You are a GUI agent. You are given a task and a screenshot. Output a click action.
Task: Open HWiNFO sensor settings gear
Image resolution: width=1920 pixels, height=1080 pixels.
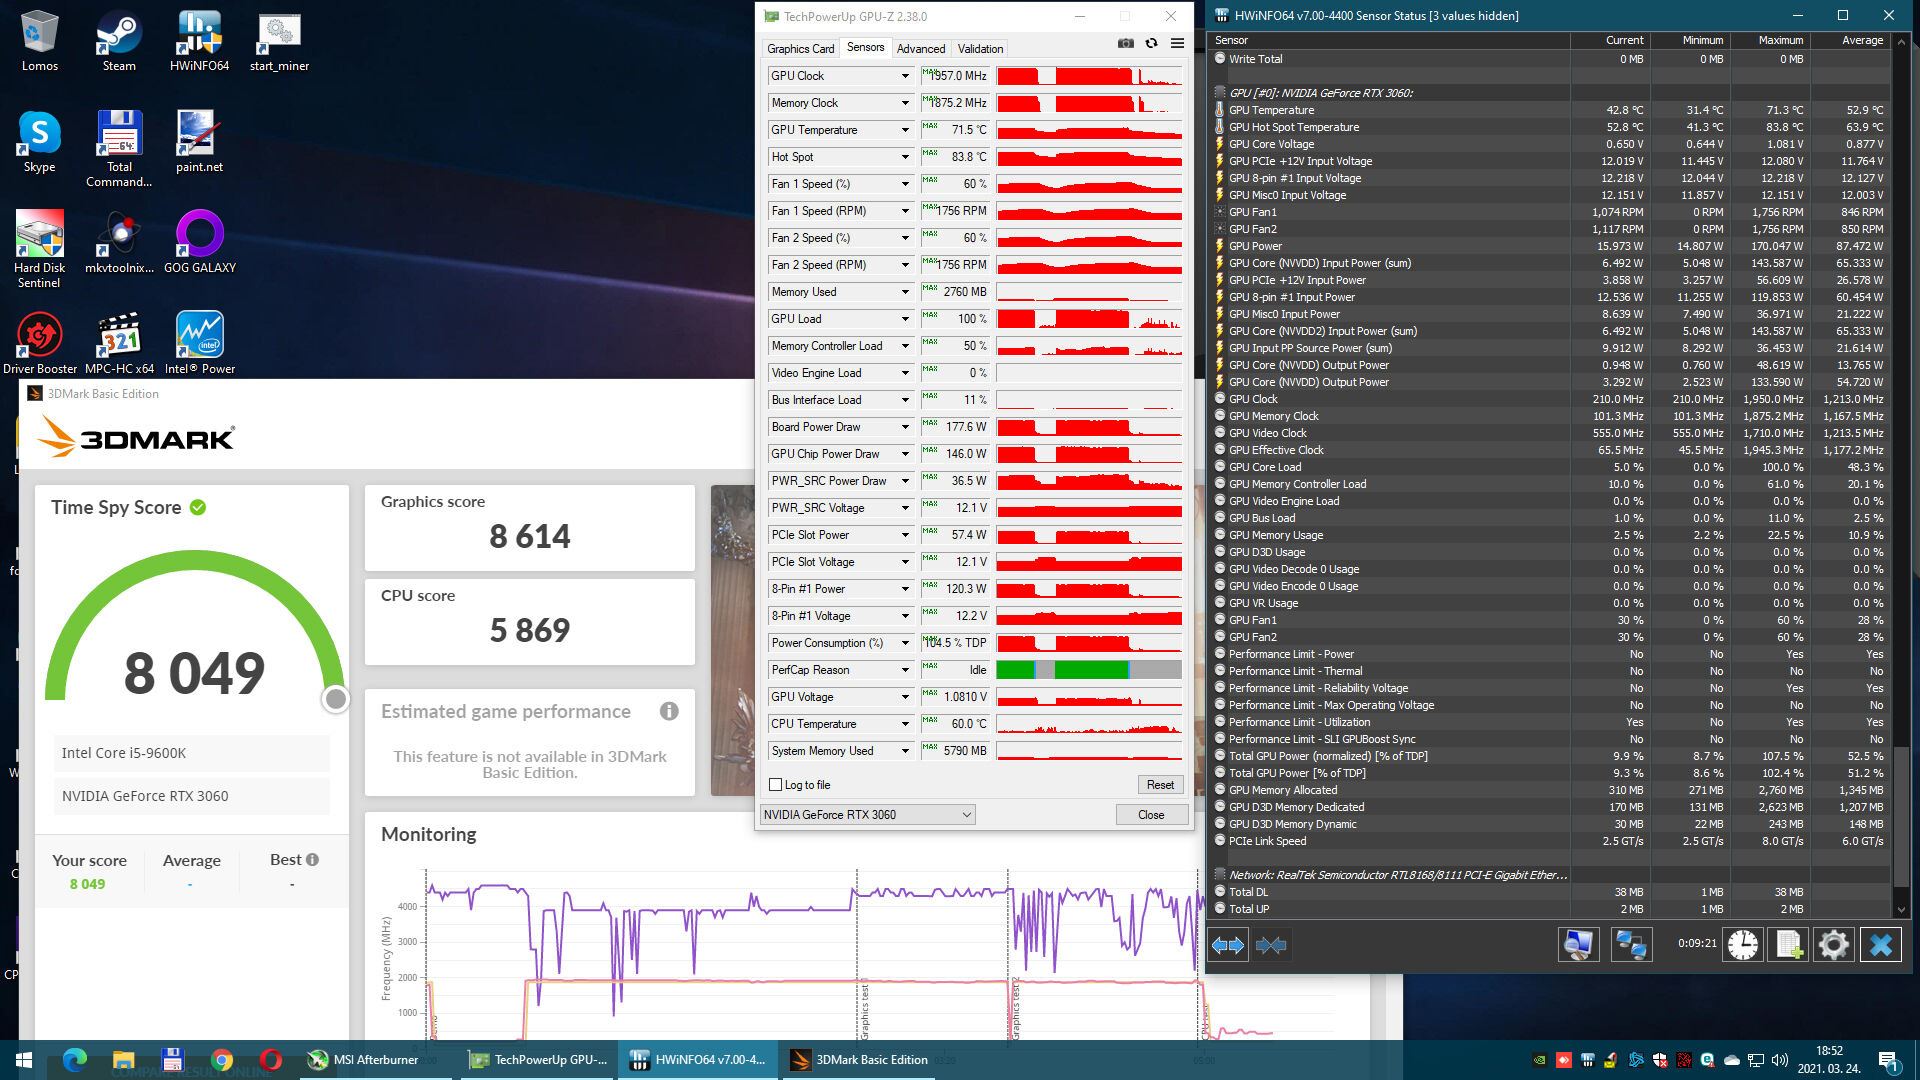point(1834,945)
